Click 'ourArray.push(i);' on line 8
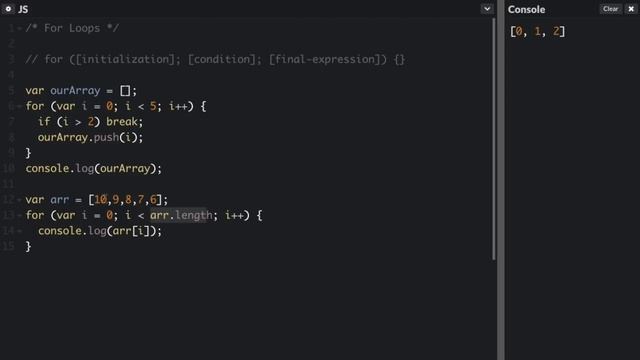This screenshot has width=640, height=360. [90, 138]
